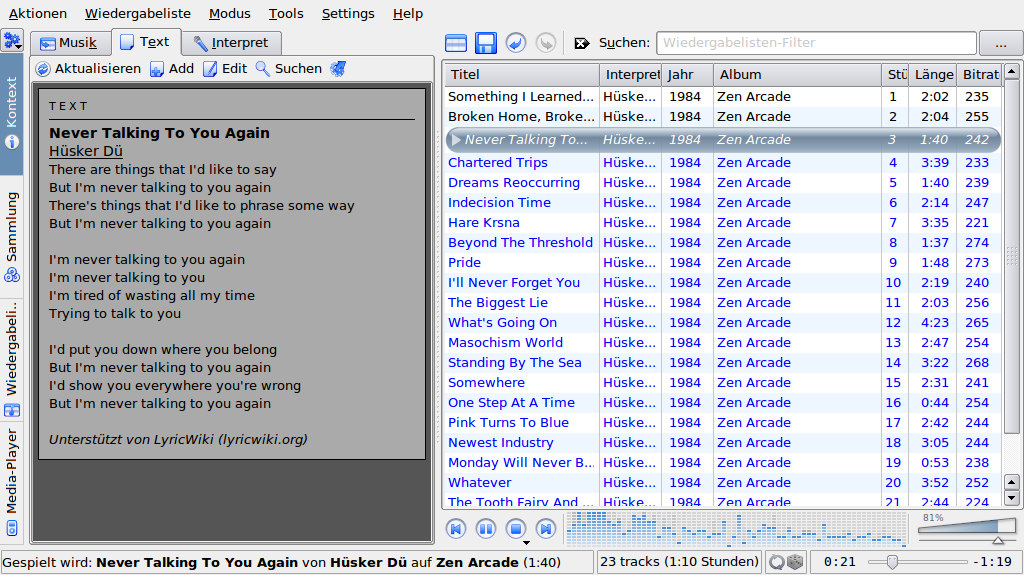Open the sidebar configuration icon above Kontext

pyautogui.click(x=12, y=41)
